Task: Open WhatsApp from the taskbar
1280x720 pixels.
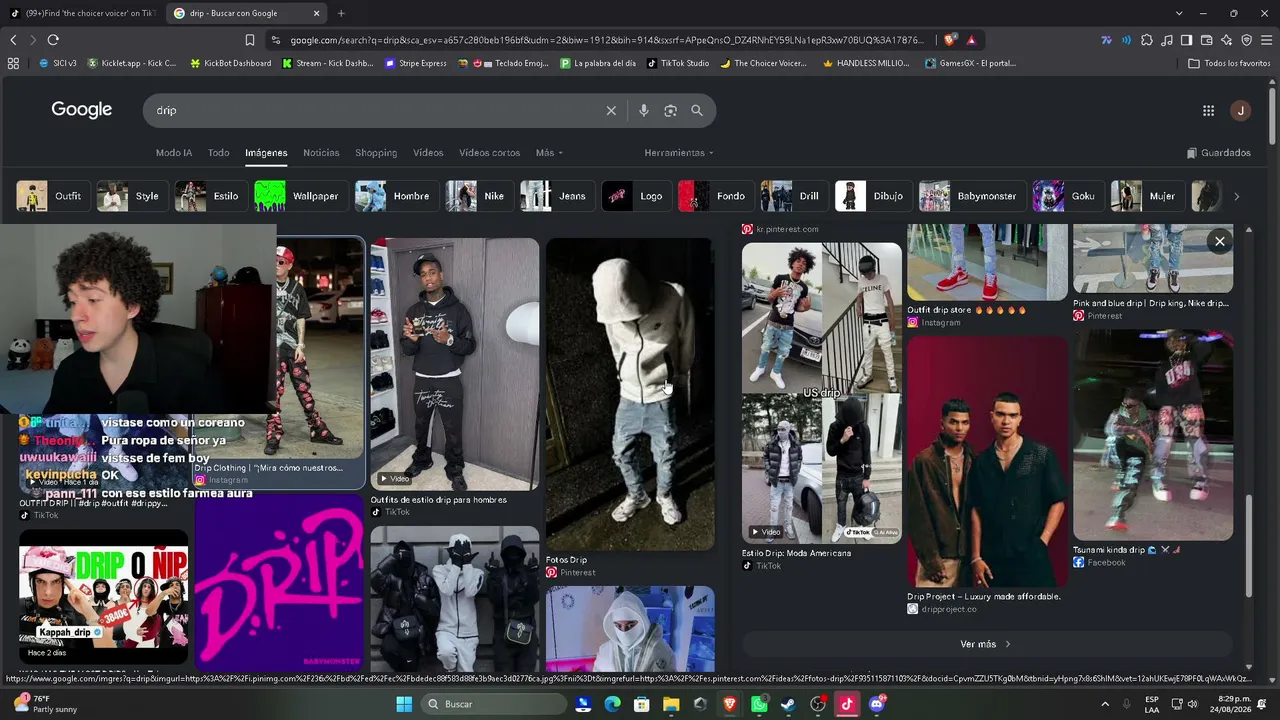Action: [x=759, y=704]
